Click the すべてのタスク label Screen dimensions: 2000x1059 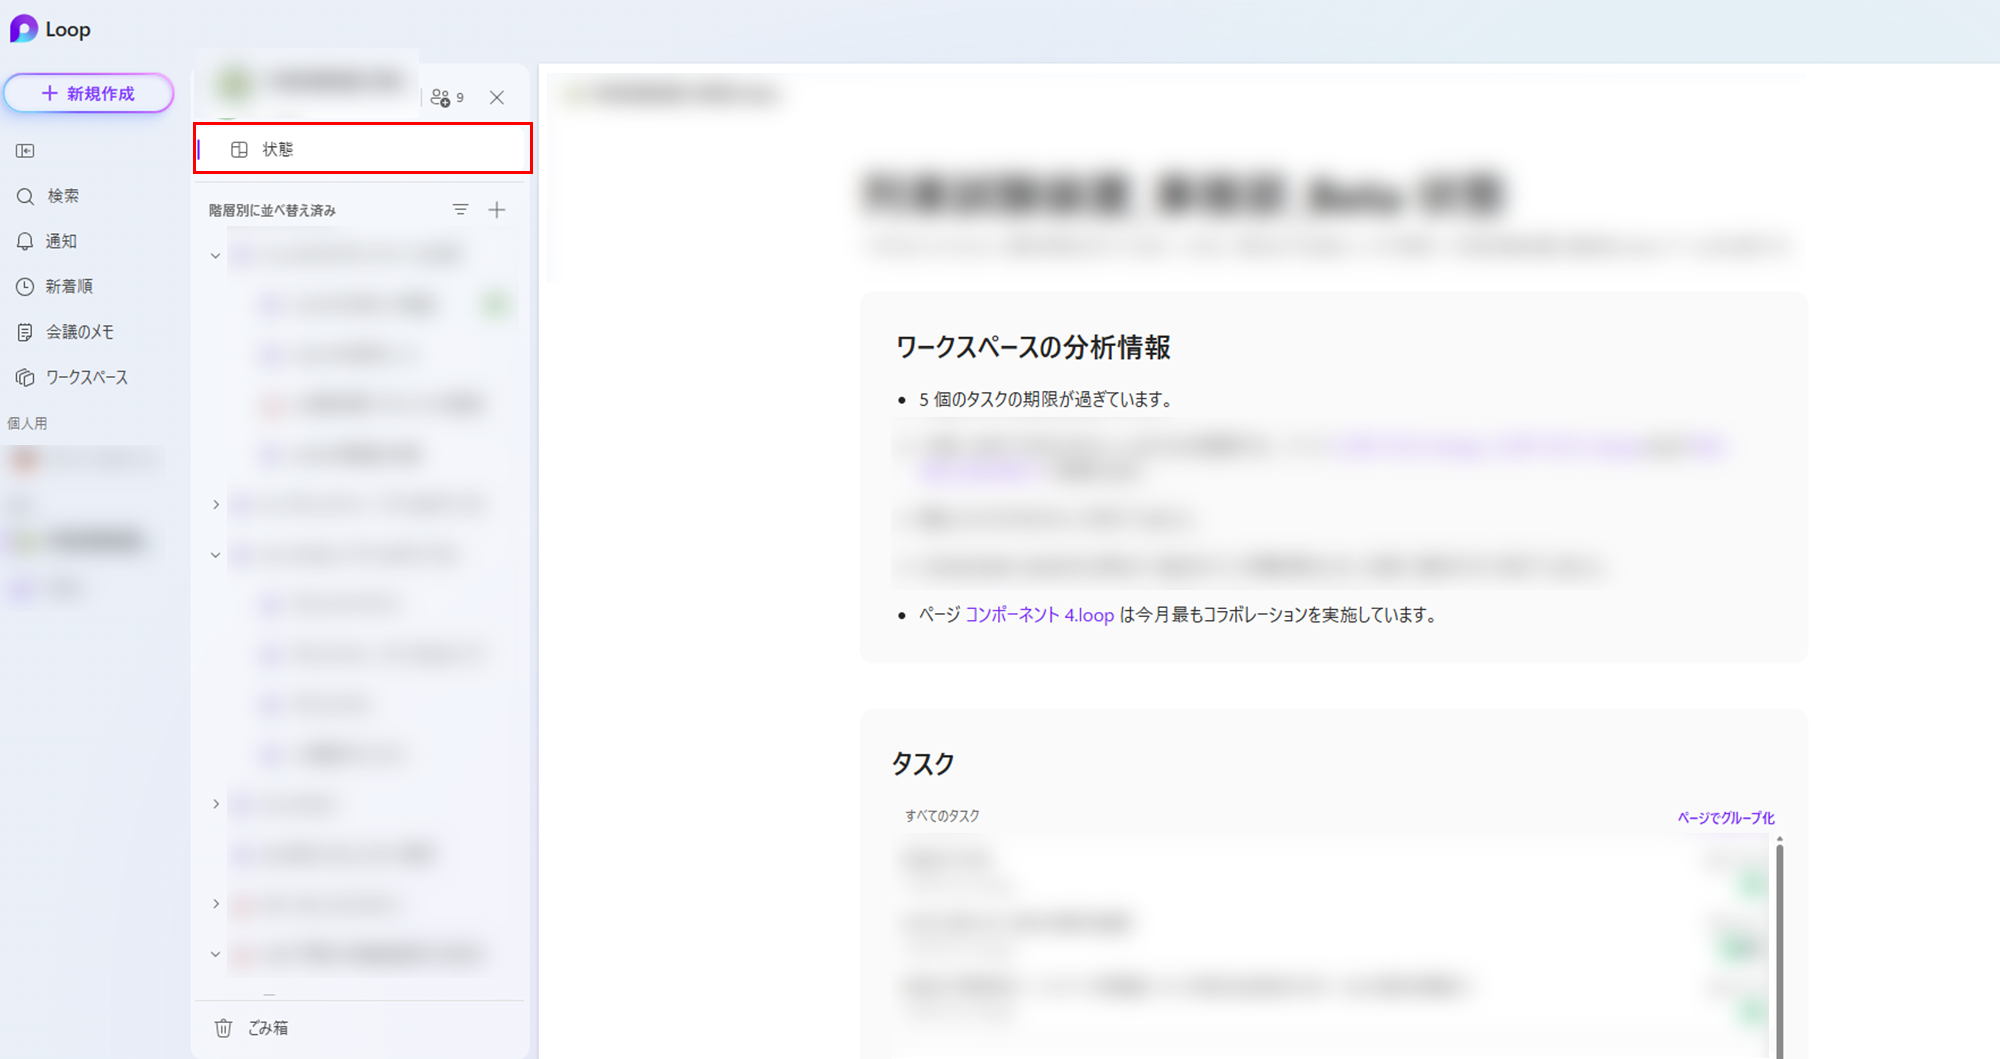point(942,816)
